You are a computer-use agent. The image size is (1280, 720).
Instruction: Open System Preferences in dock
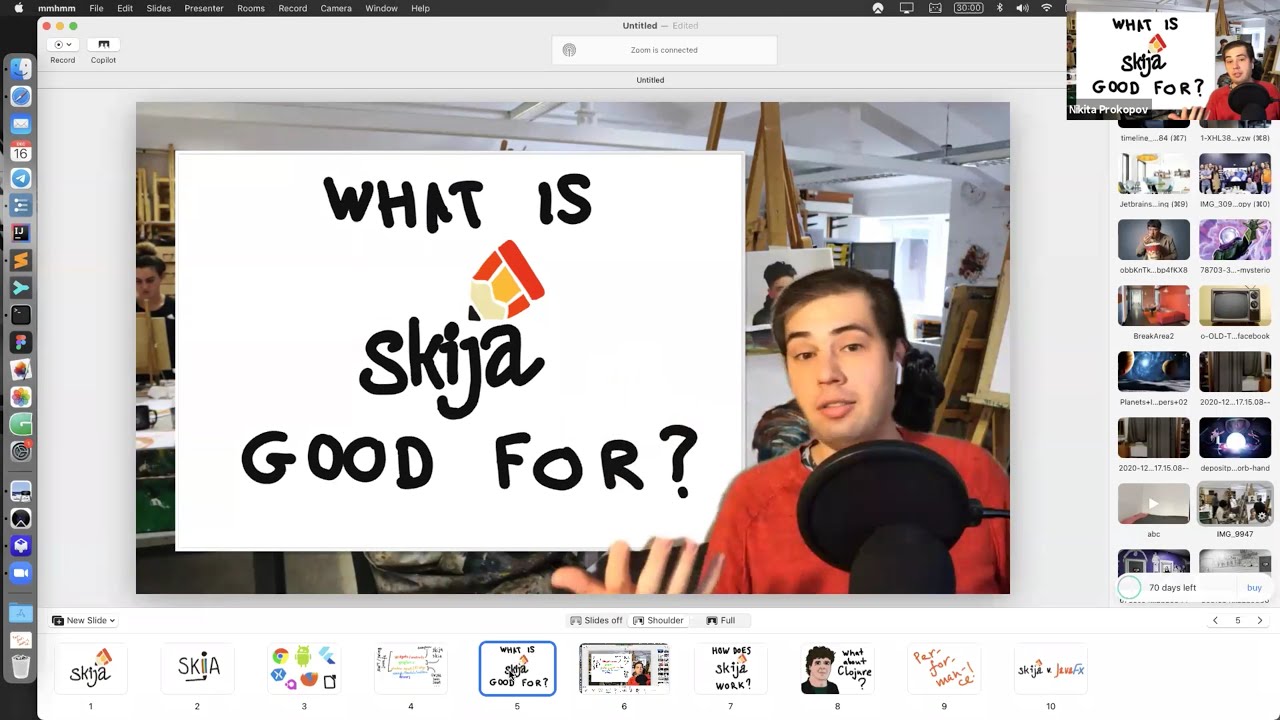coord(21,451)
